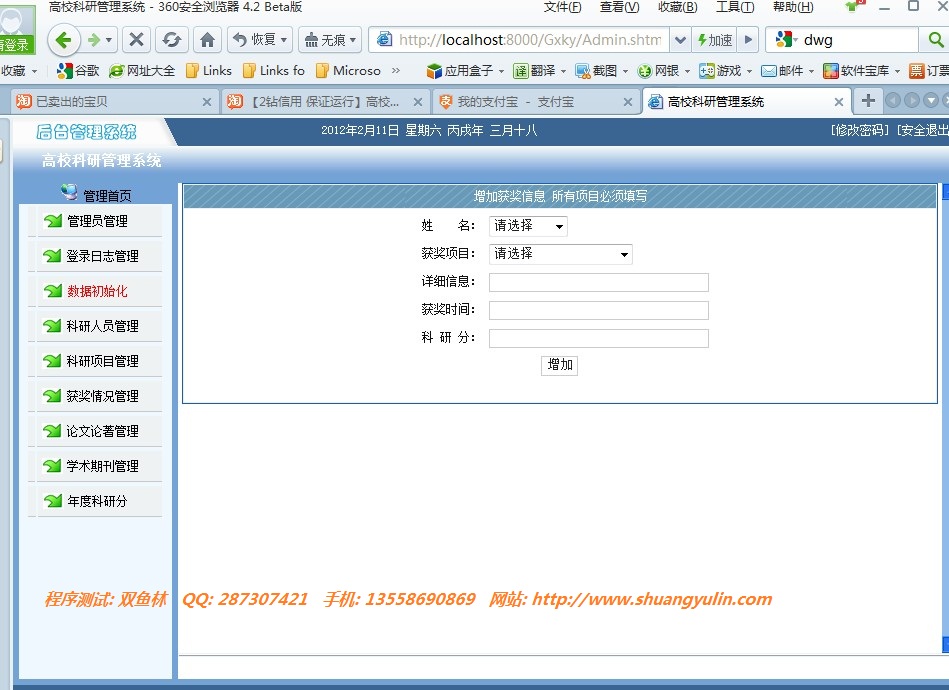Screen dimensions: 949x690
Task: Click the browser forward arrow
Action: [x=94, y=41]
